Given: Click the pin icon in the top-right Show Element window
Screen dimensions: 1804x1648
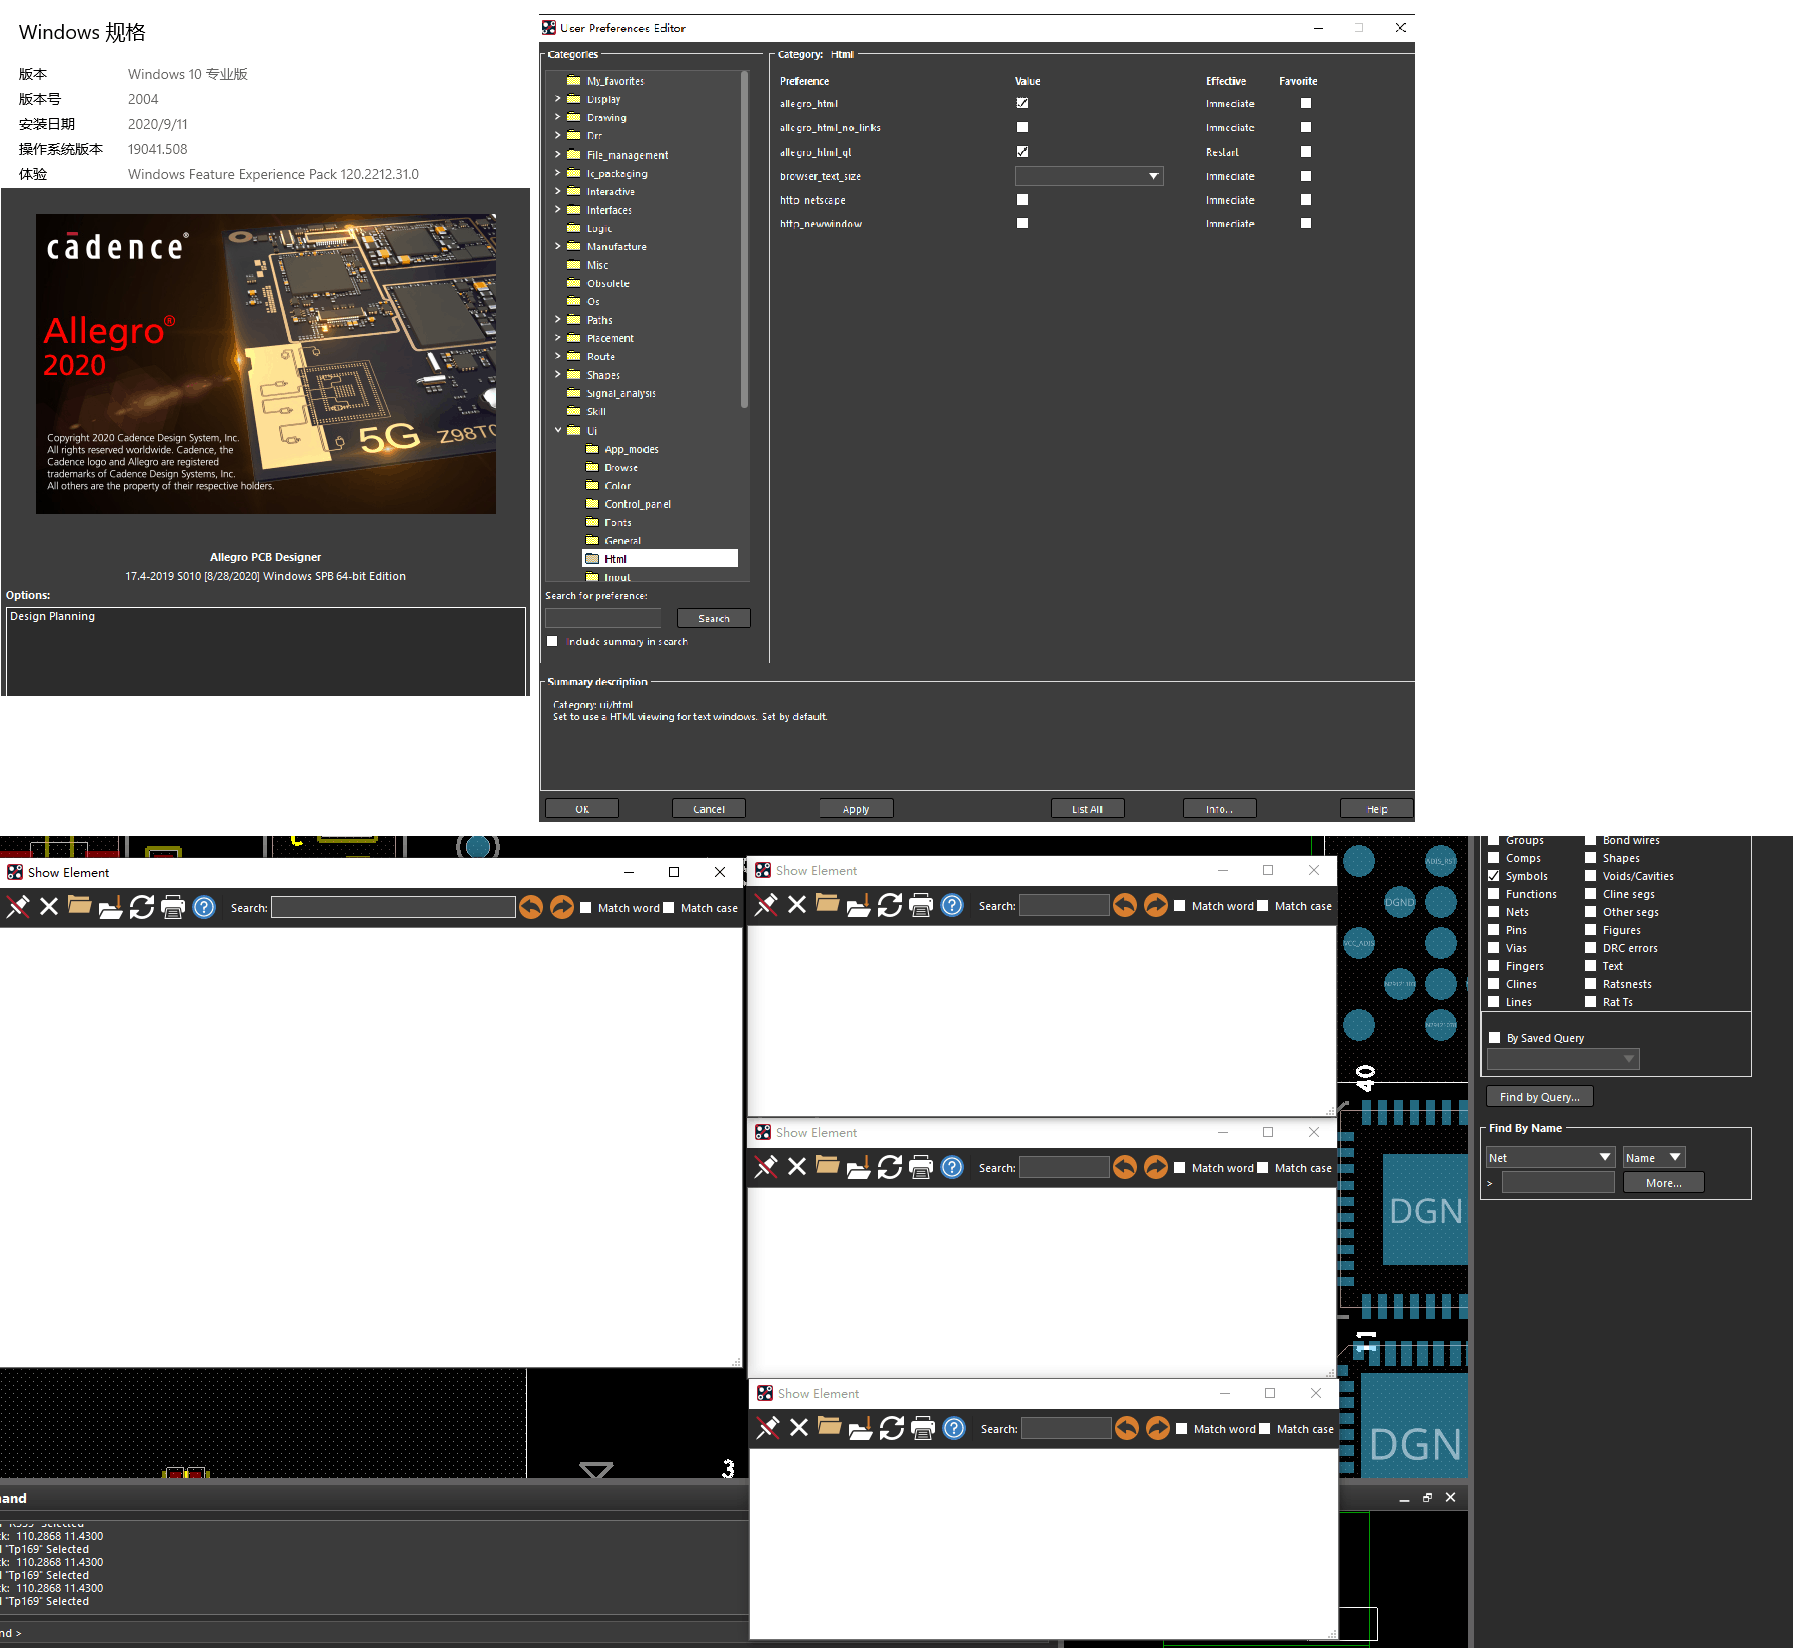Looking at the screenshot, I should [766, 905].
